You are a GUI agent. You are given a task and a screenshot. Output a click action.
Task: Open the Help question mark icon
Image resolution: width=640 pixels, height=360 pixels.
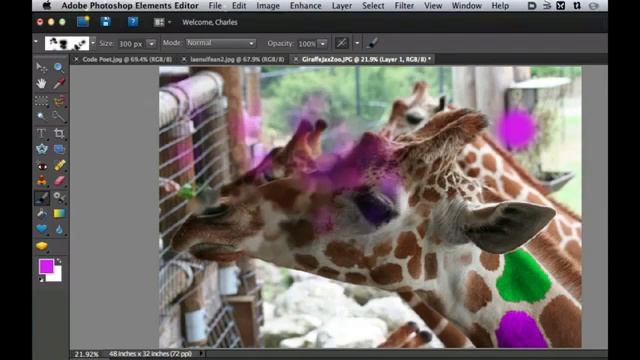click(x=133, y=22)
